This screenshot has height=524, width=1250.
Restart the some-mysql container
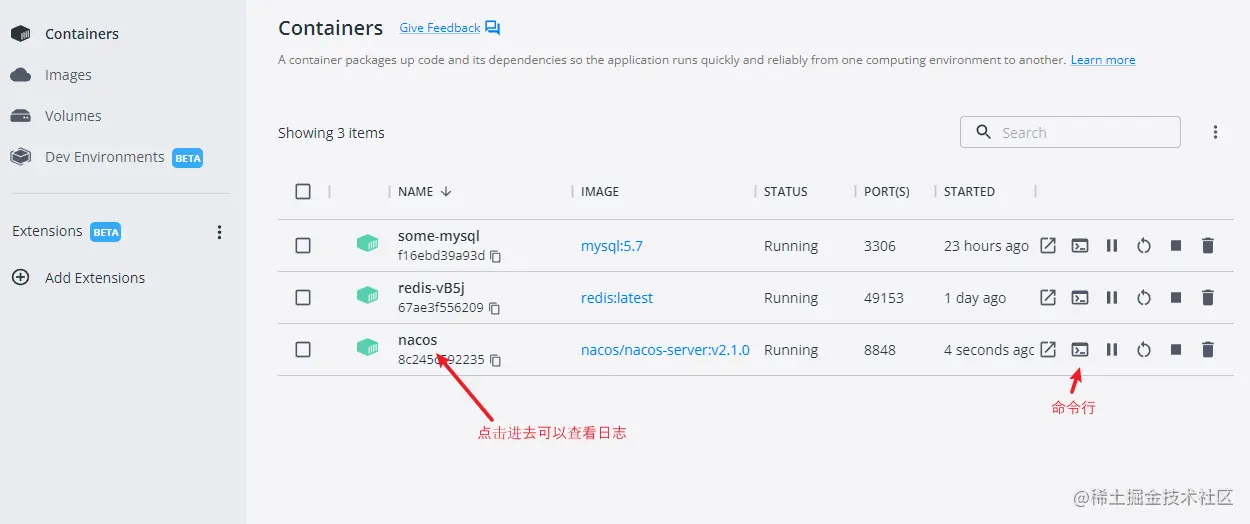click(x=1144, y=246)
